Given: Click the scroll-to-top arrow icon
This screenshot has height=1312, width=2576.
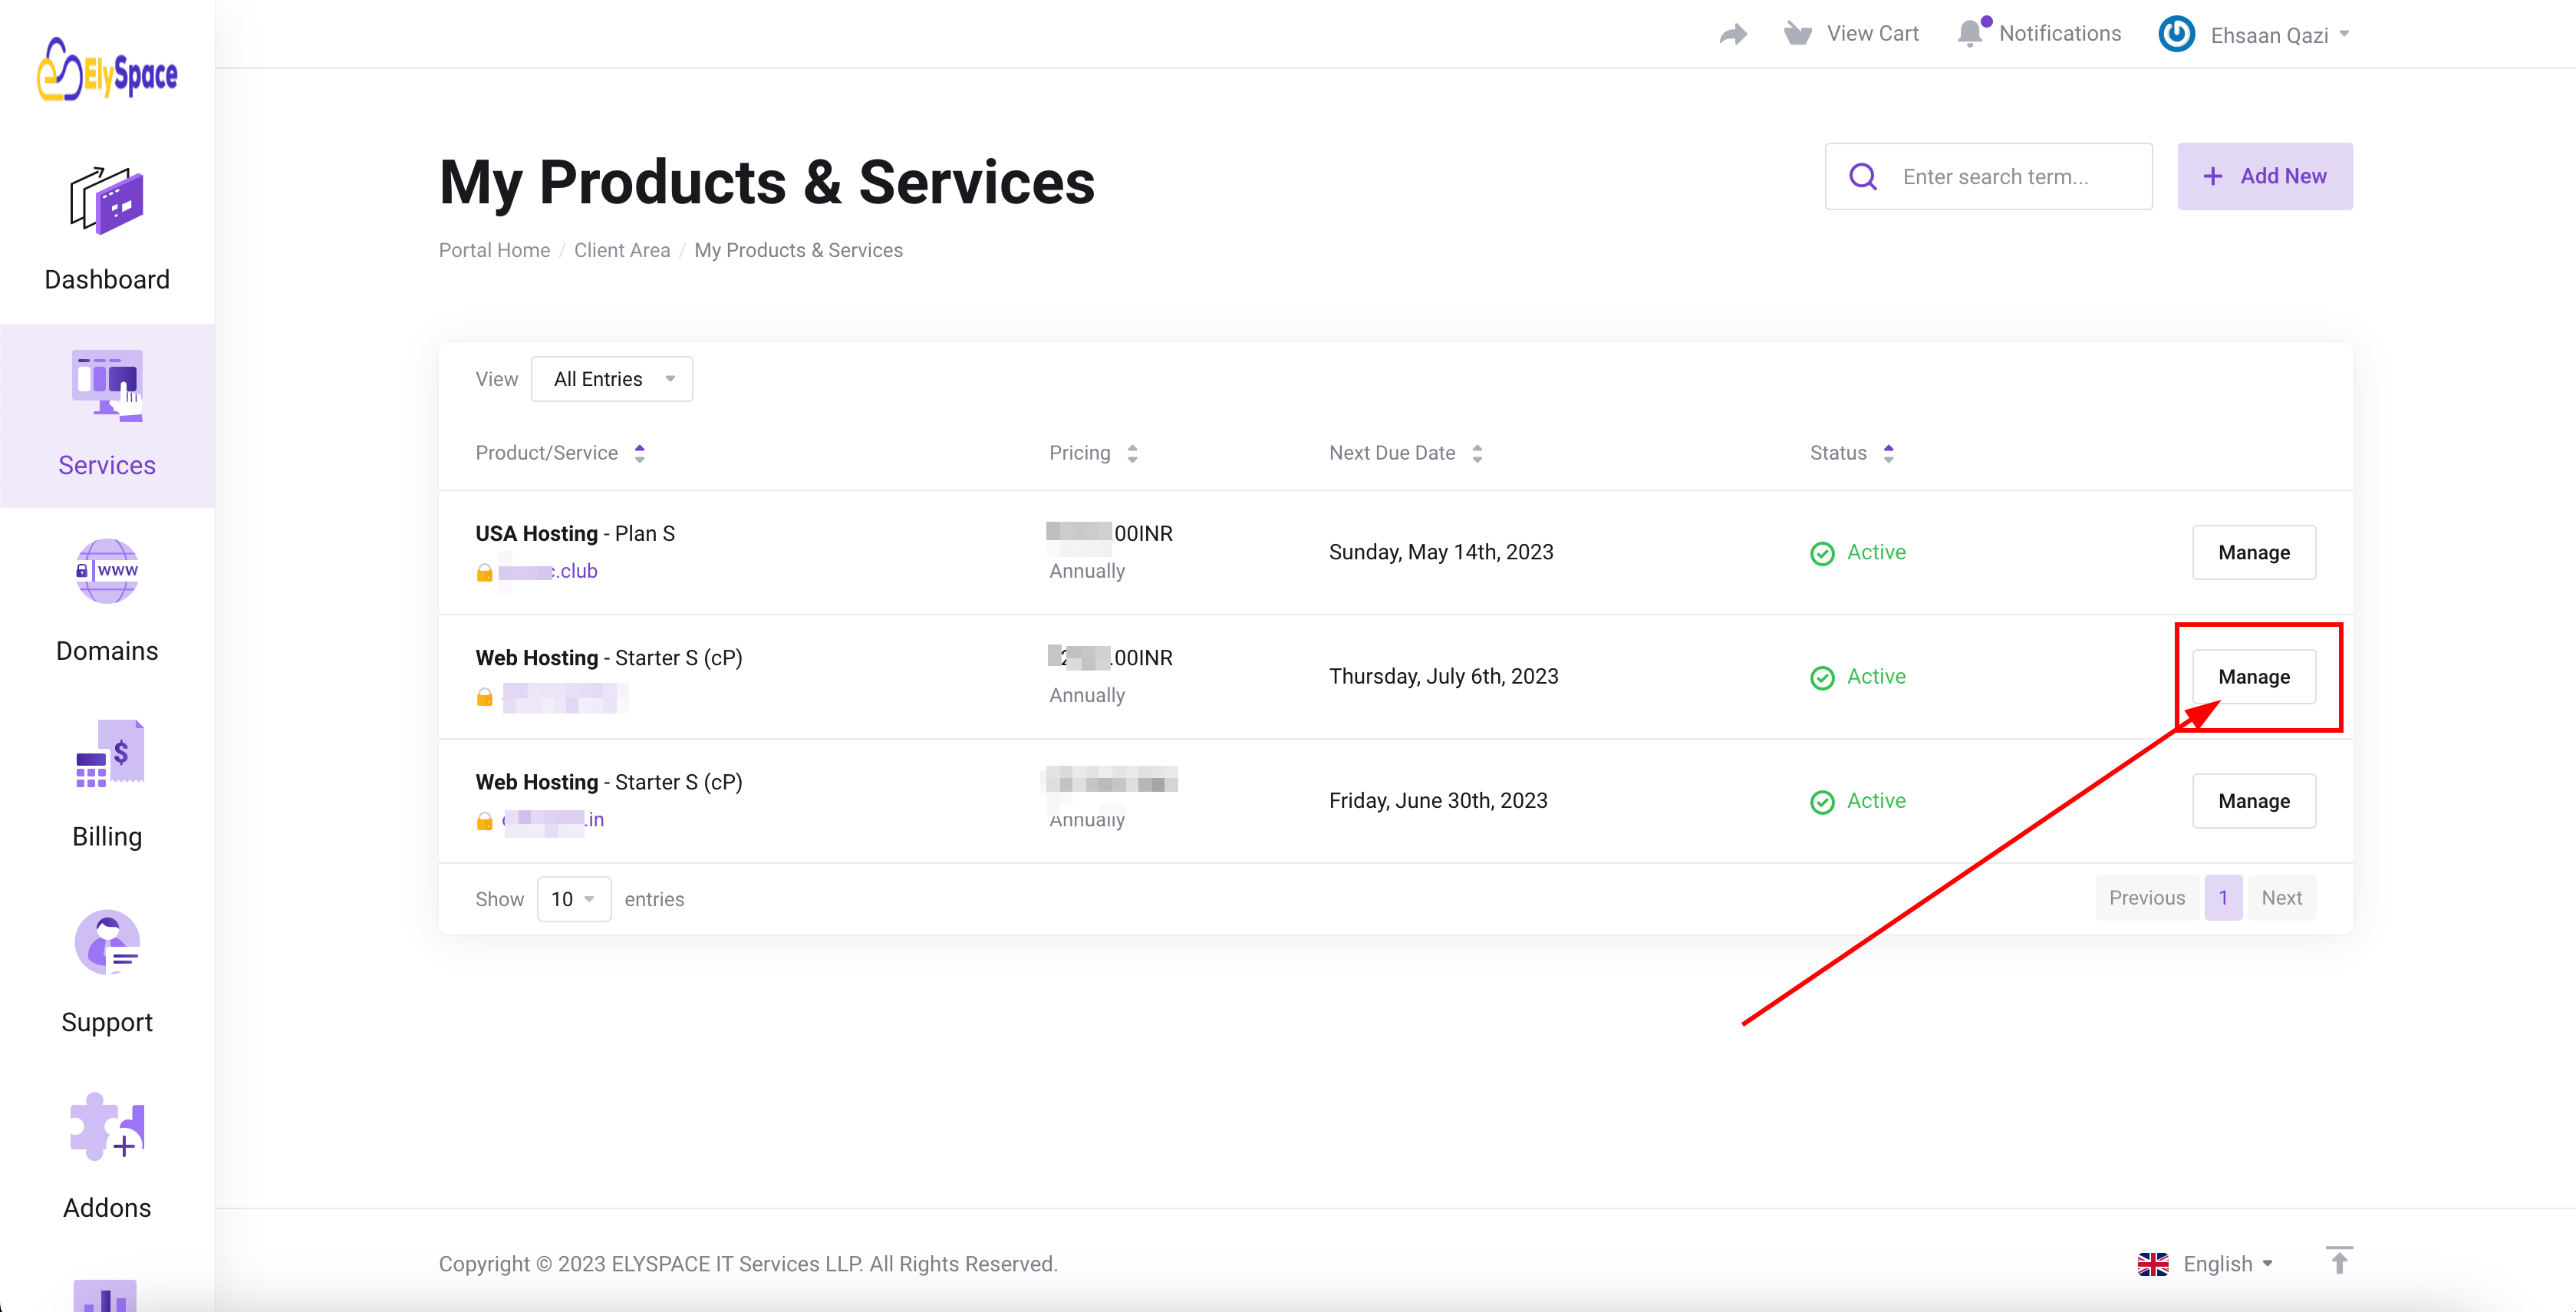Looking at the screenshot, I should [2338, 1260].
